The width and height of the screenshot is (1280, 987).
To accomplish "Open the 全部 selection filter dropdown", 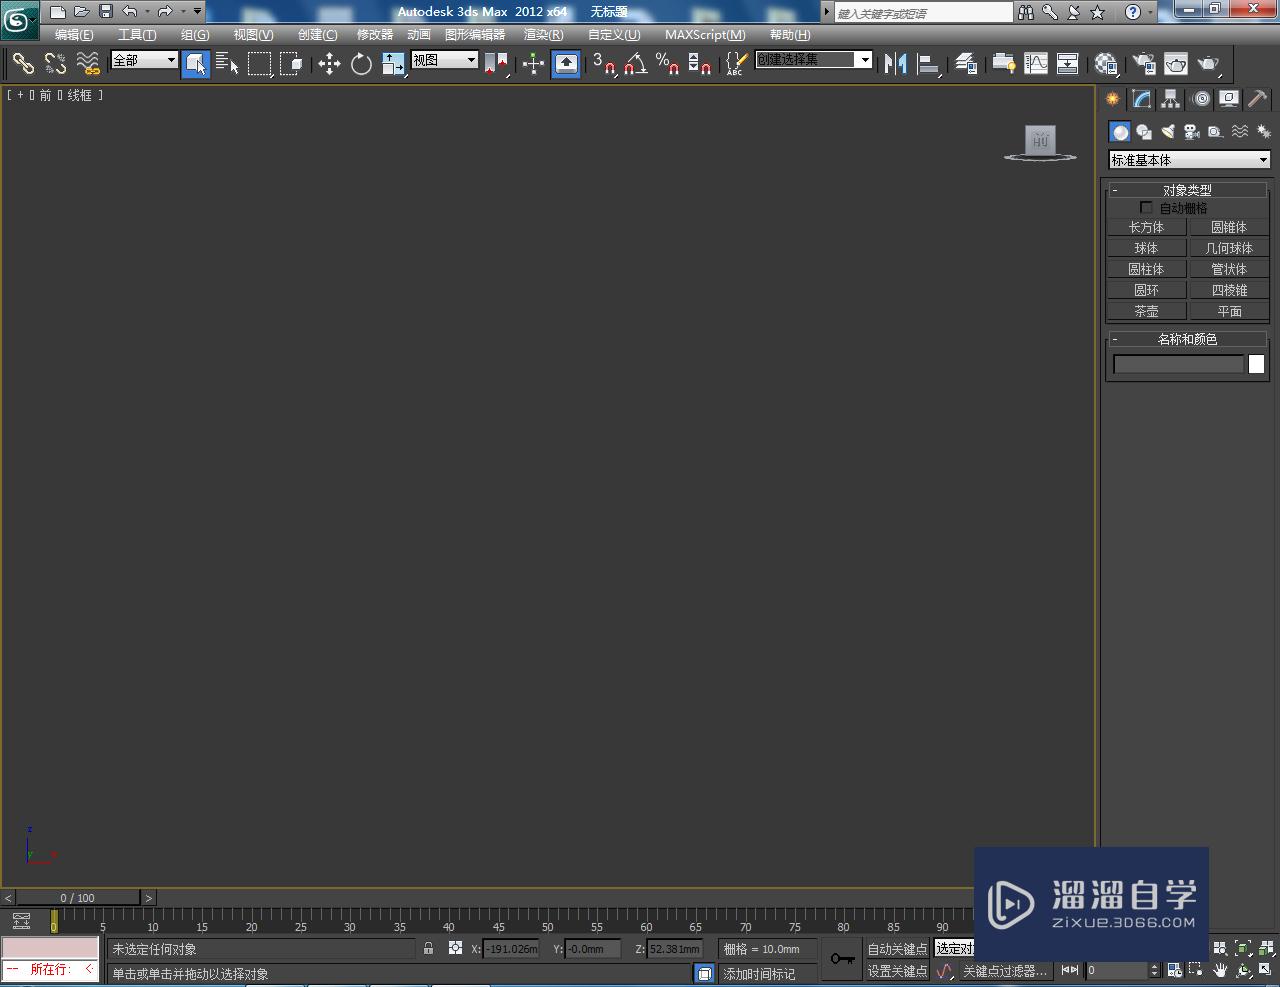I will [x=143, y=60].
